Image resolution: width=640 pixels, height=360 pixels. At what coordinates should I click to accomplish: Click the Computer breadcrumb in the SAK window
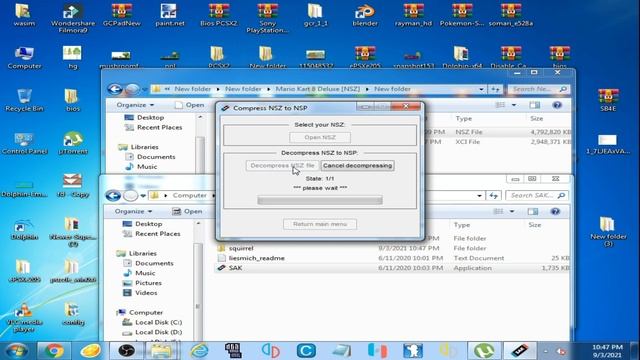tap(189, 196)
